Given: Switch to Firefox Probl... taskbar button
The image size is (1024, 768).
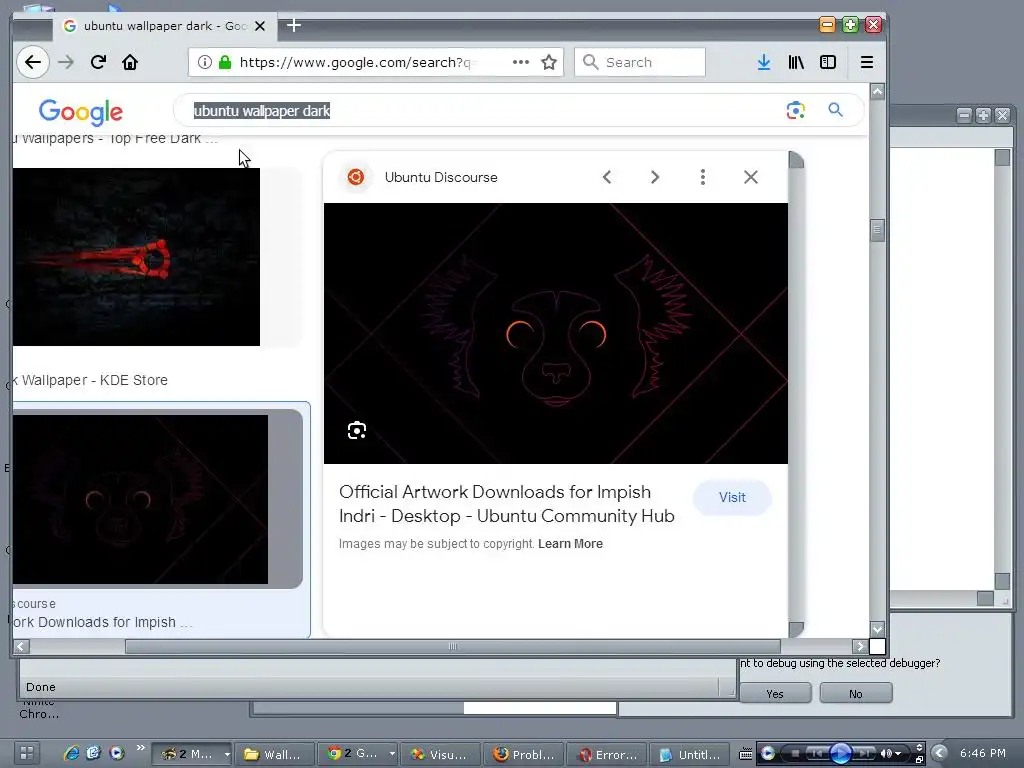Looking at the screenshot, I should (524, 754).
